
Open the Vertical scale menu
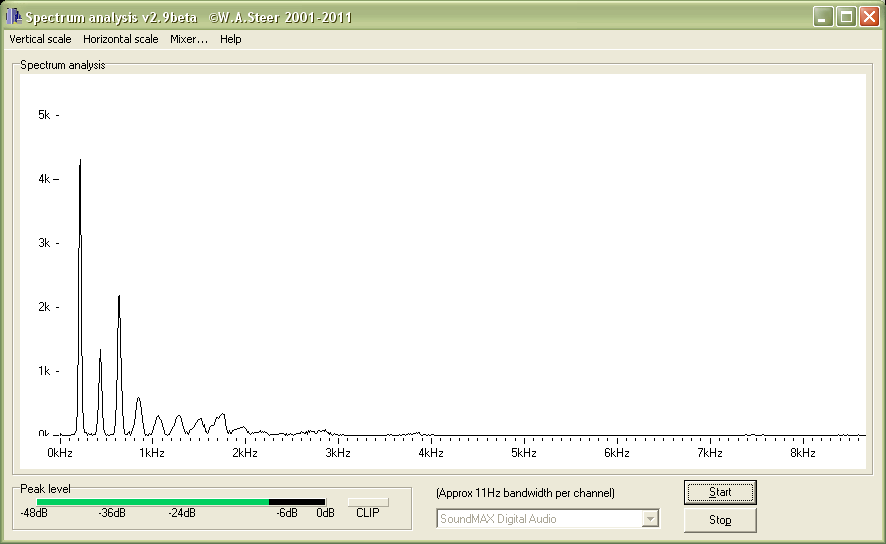pos(40,39)
